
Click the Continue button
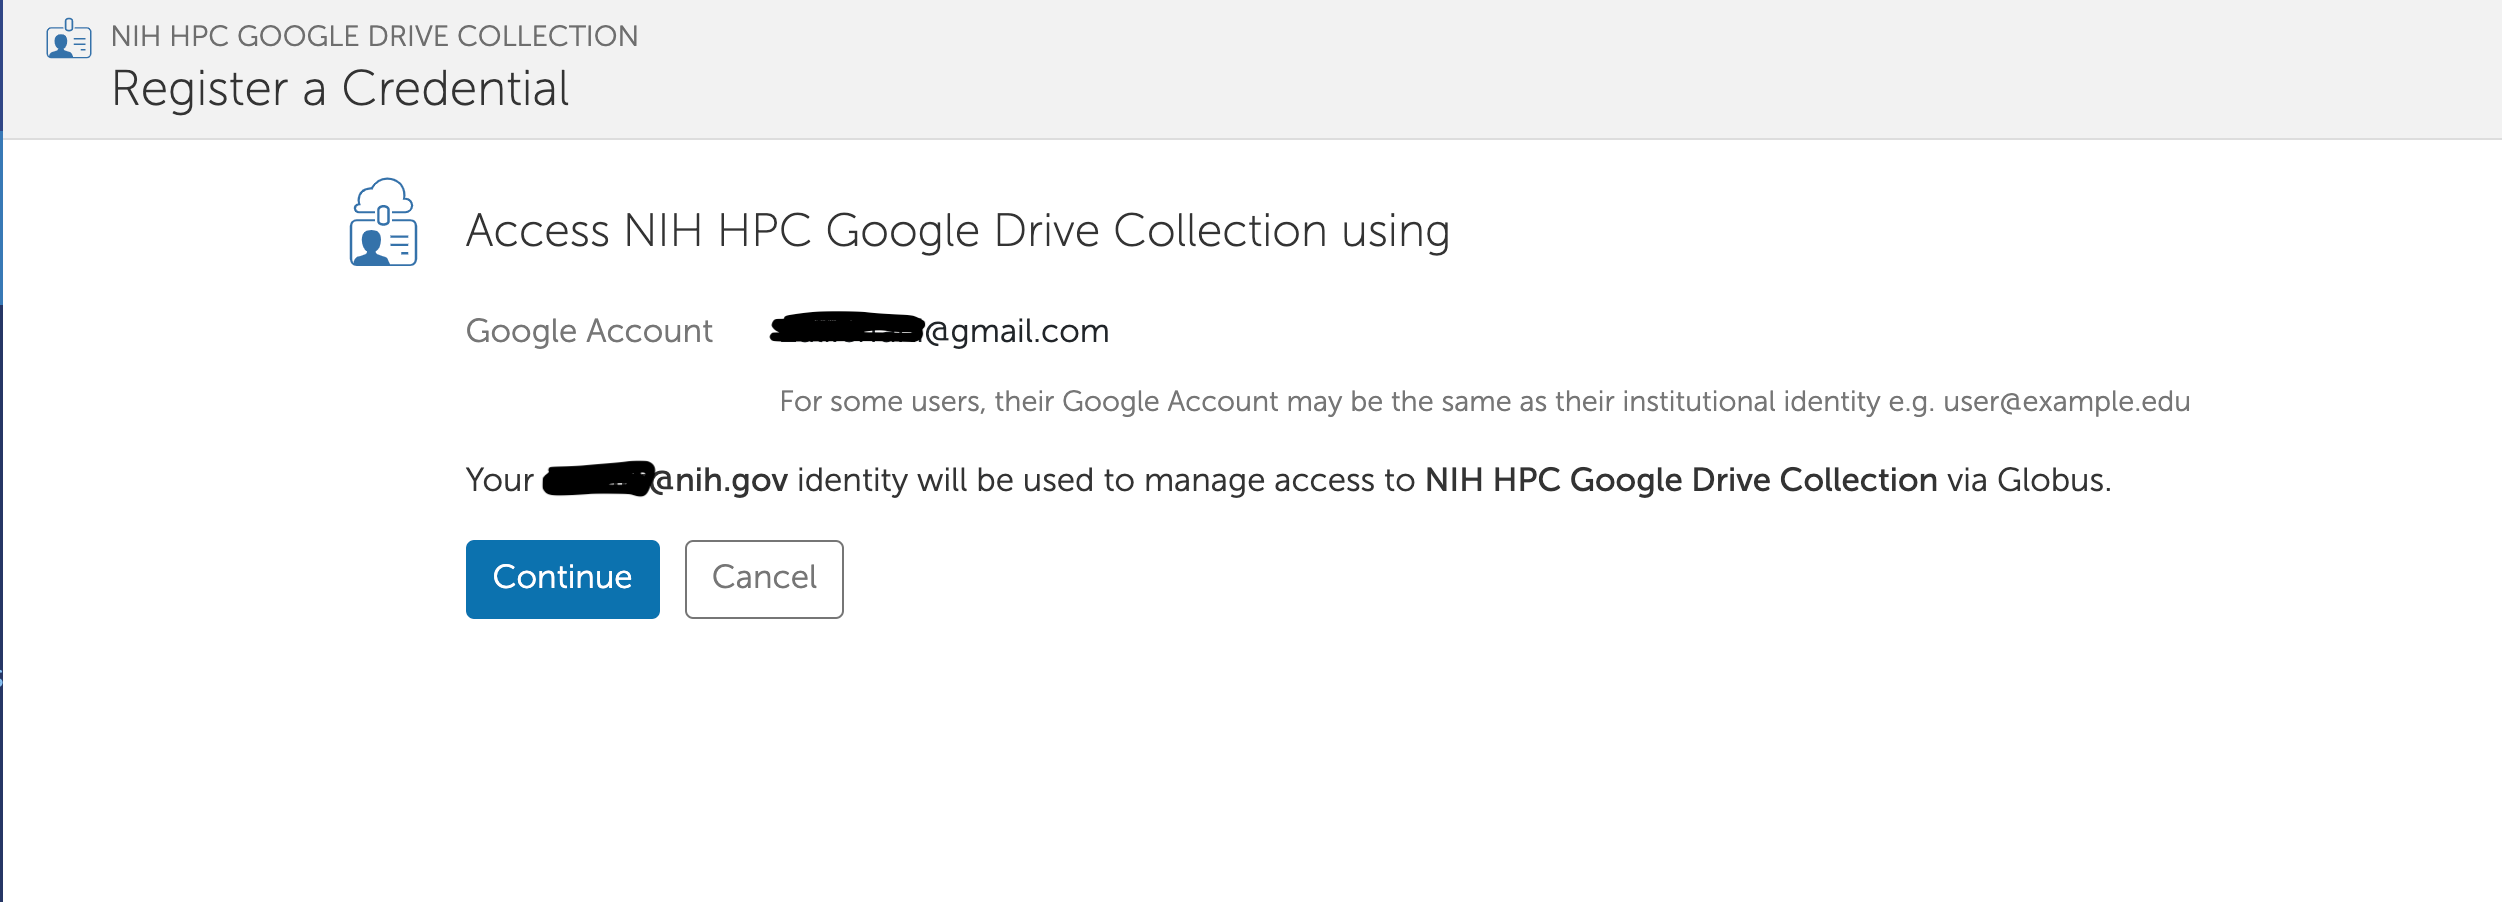562,579
